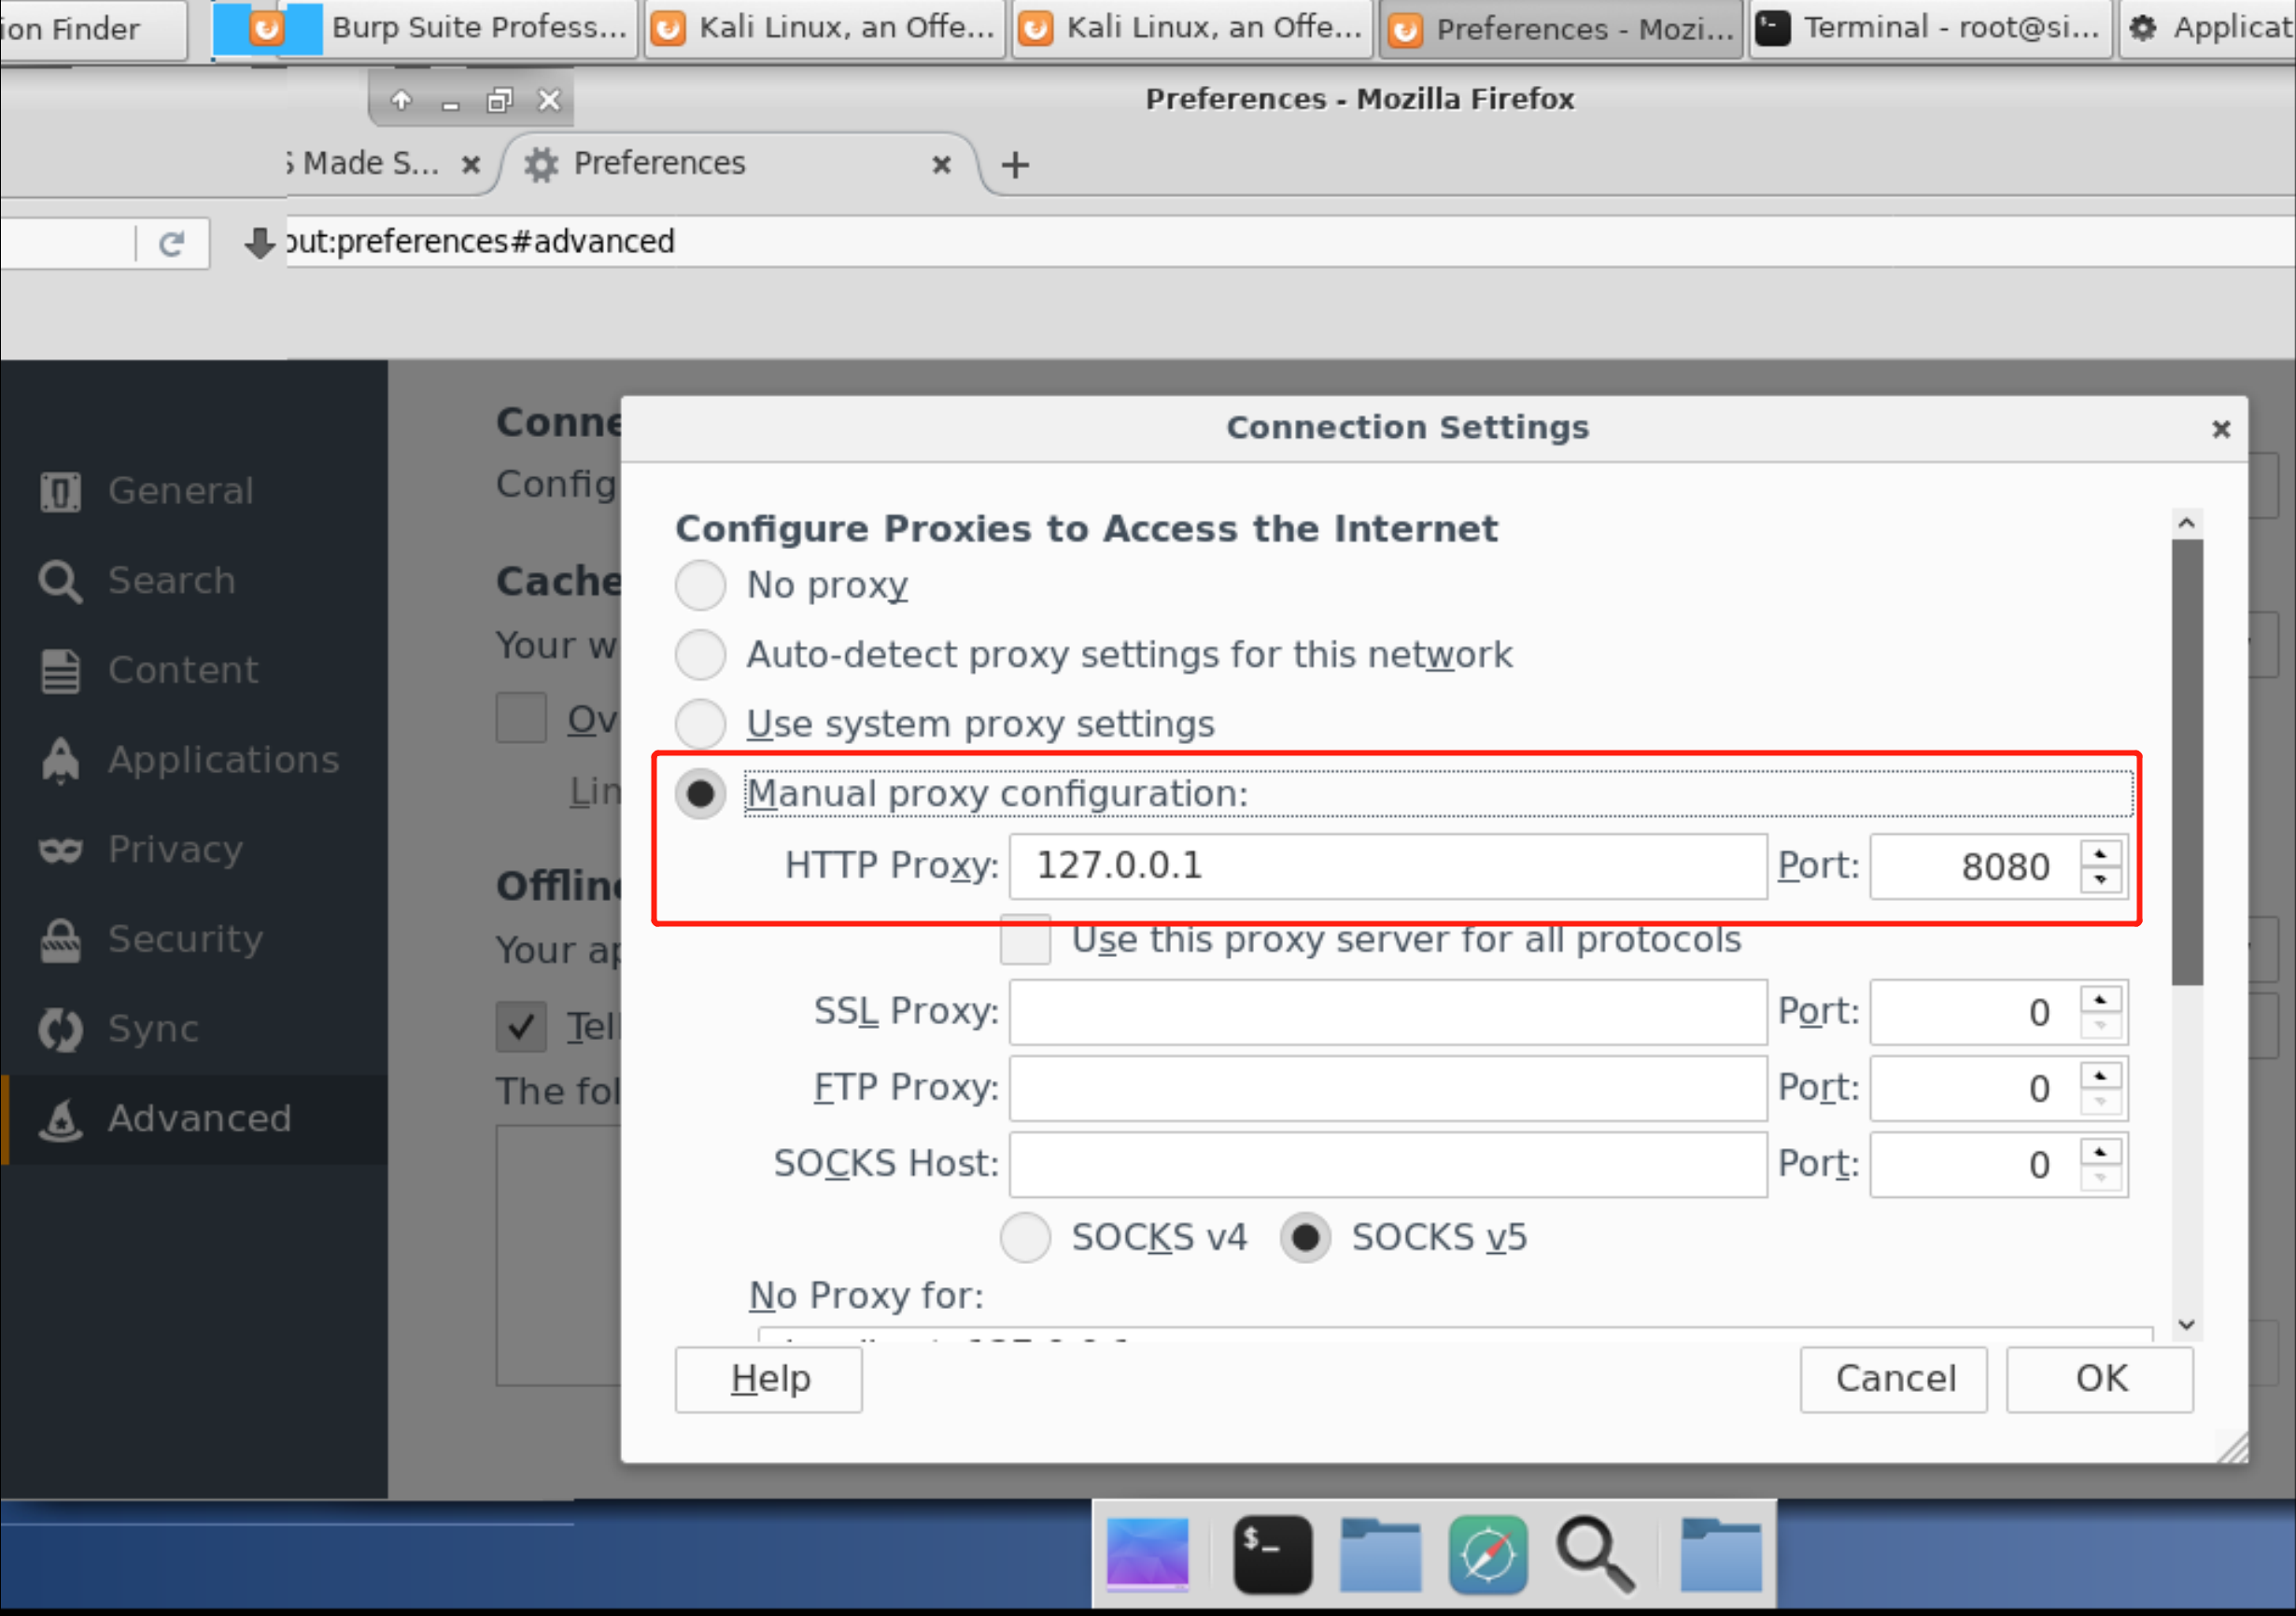Click the Help button
The height and width of the screenshot is (1616, 2296).
click(x=773, y=1378)
